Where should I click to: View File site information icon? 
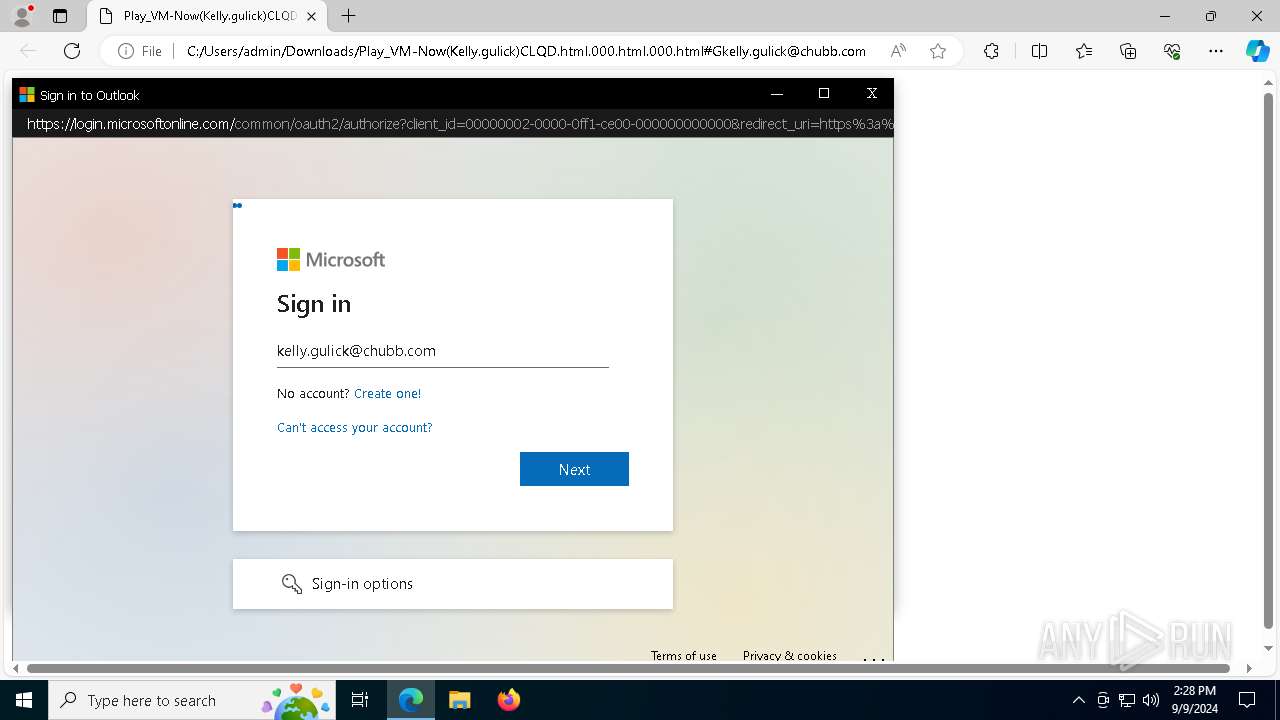coord(139,51)
